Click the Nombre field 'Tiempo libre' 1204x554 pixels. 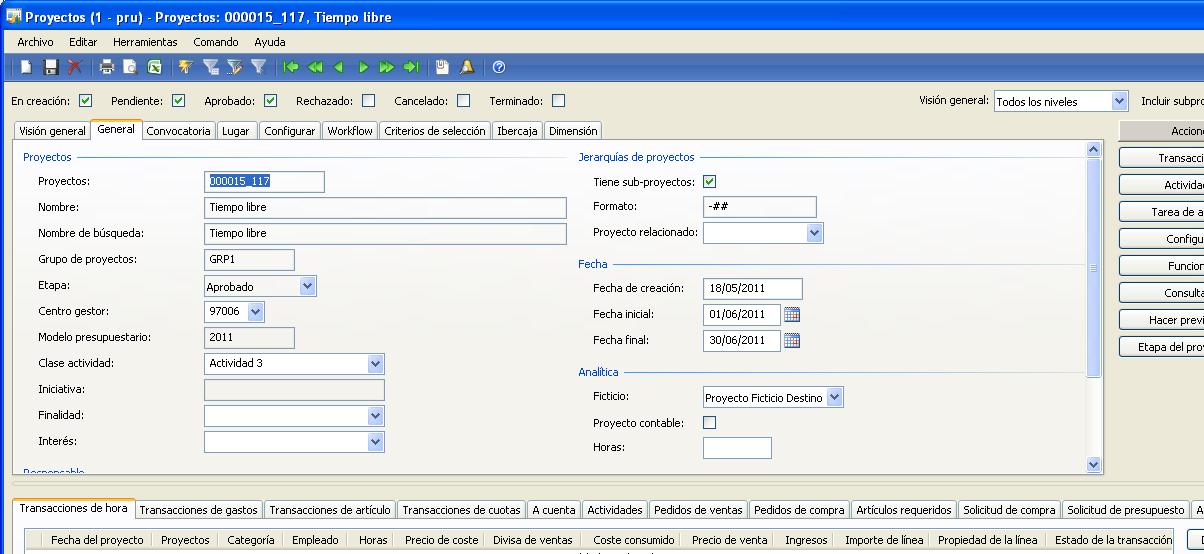[x=385, y=208]
